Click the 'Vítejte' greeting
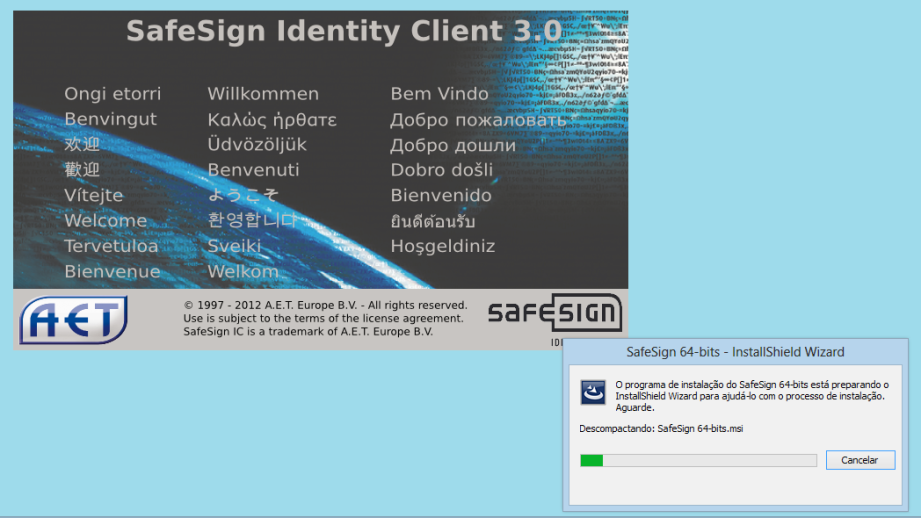921x518 pixels. point(93,195)
